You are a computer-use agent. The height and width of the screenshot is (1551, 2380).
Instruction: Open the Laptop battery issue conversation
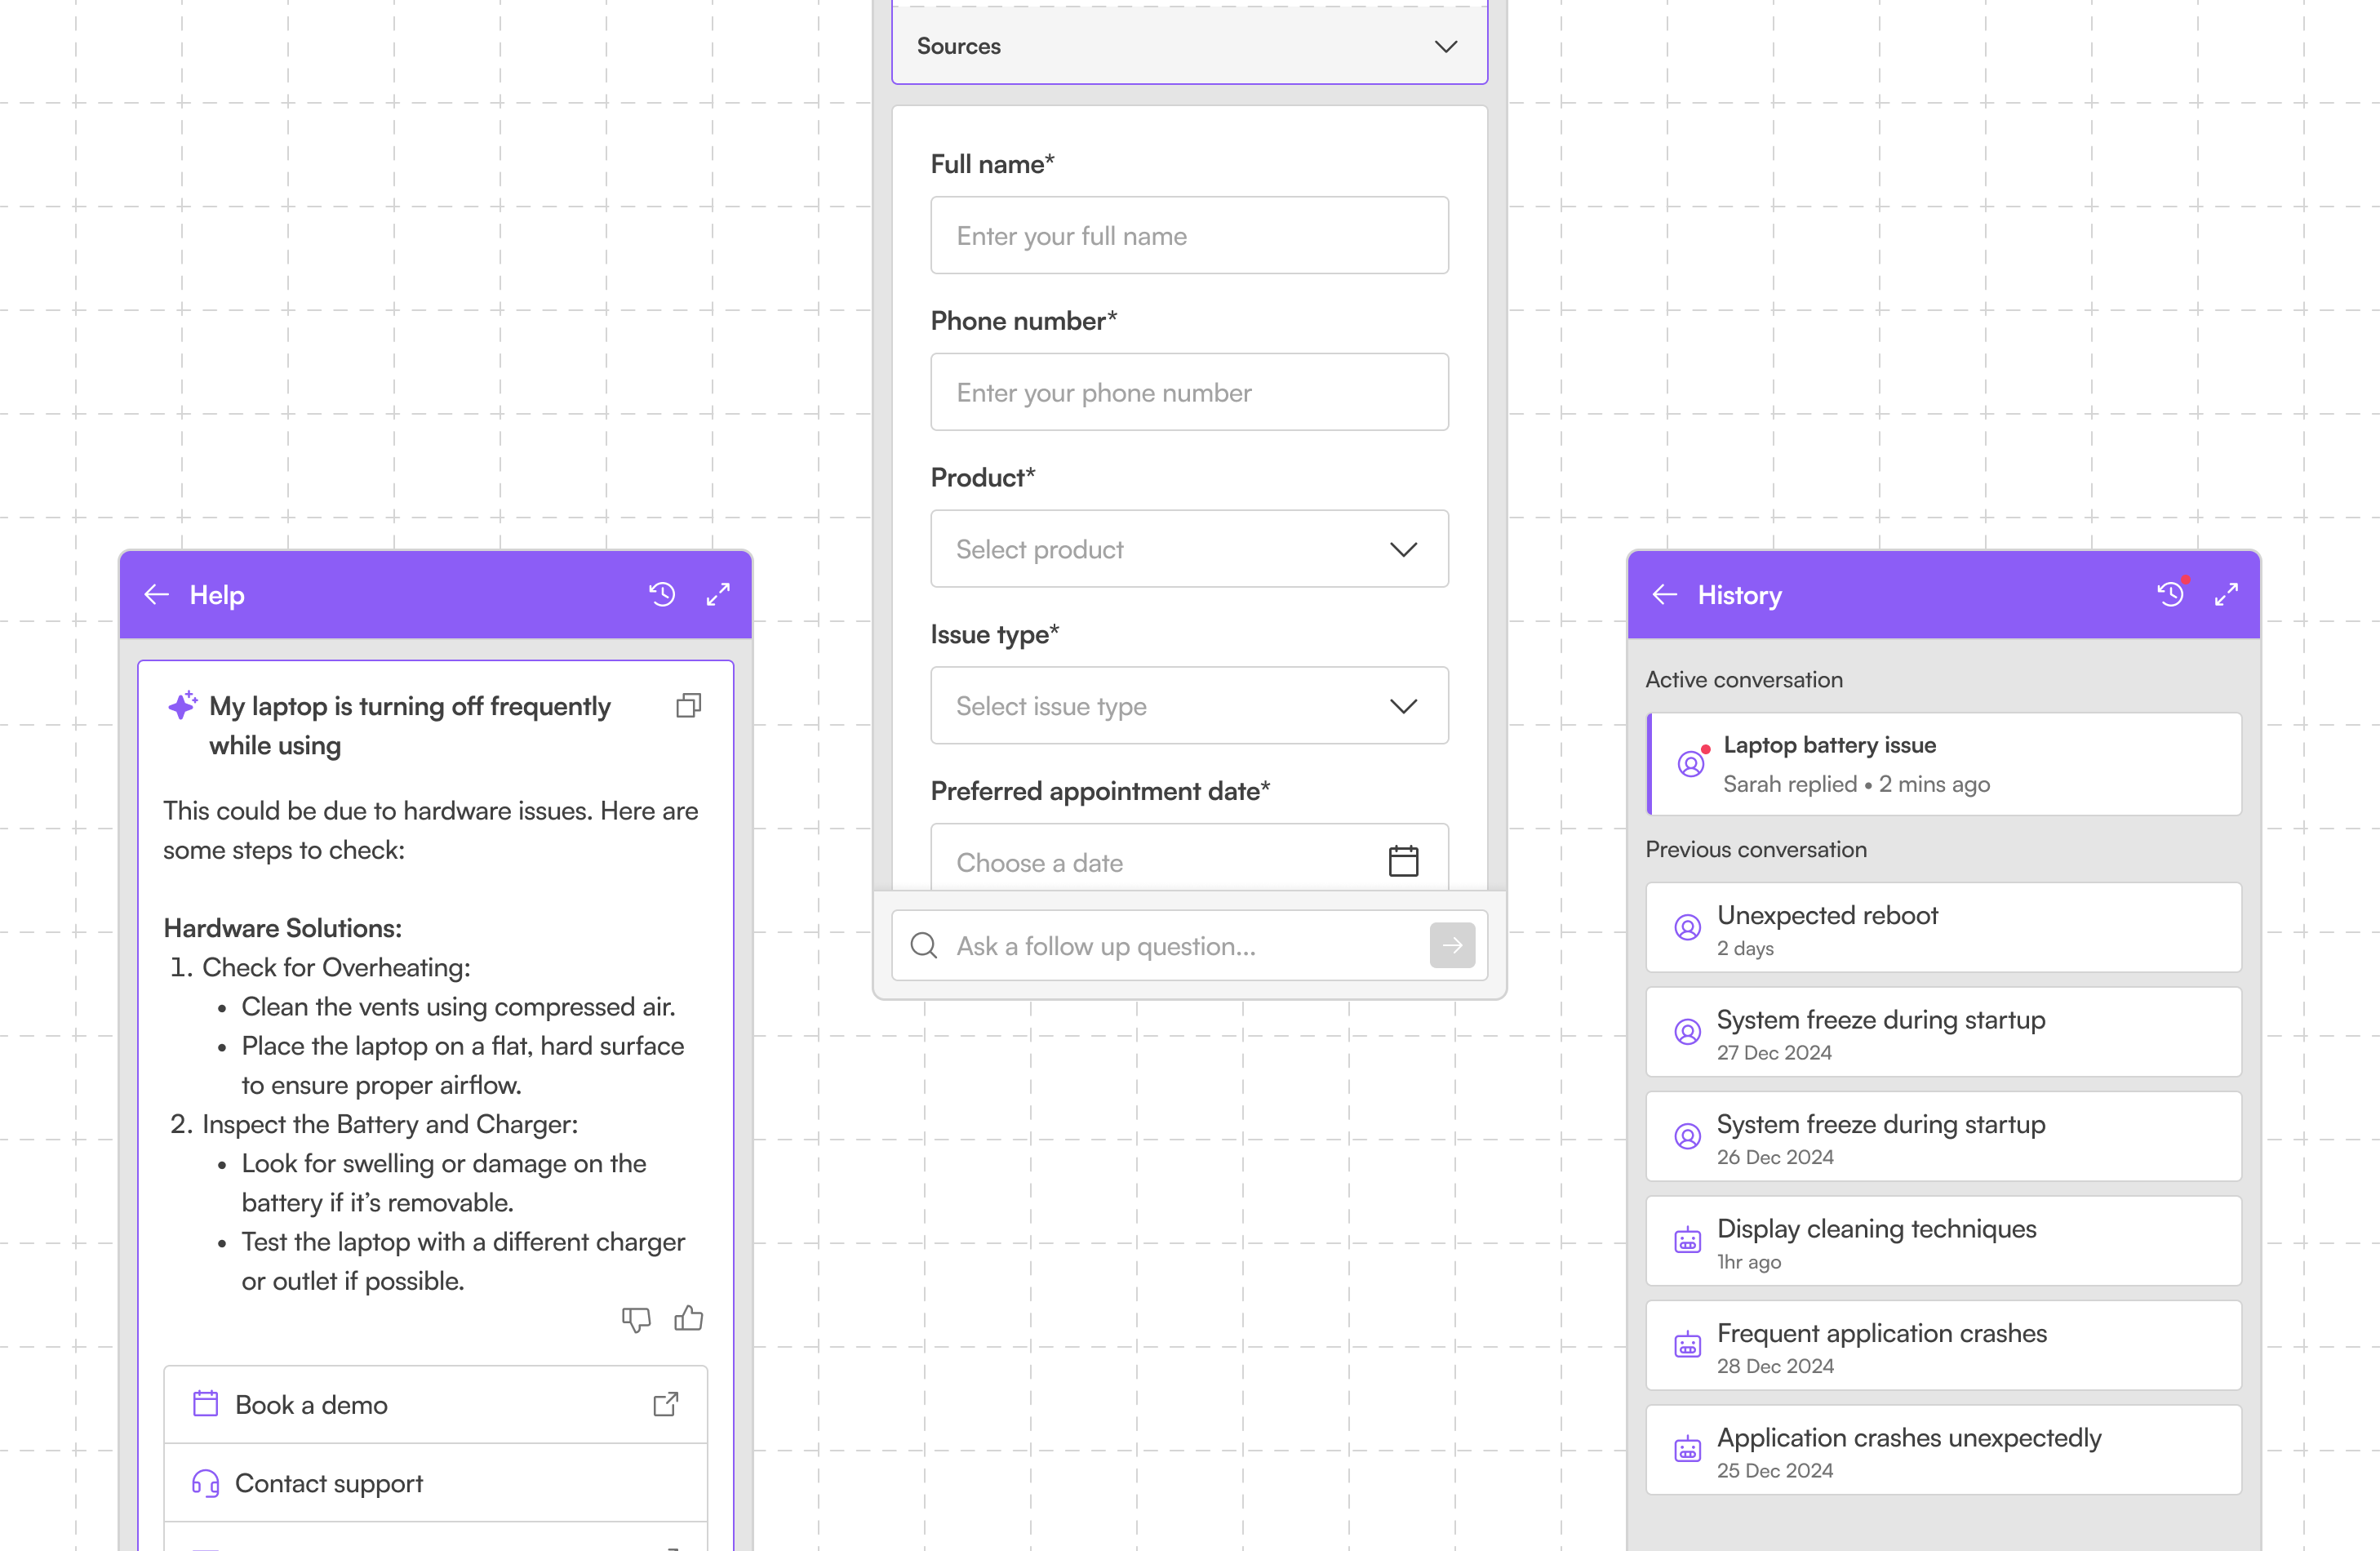pos(1944,764)
